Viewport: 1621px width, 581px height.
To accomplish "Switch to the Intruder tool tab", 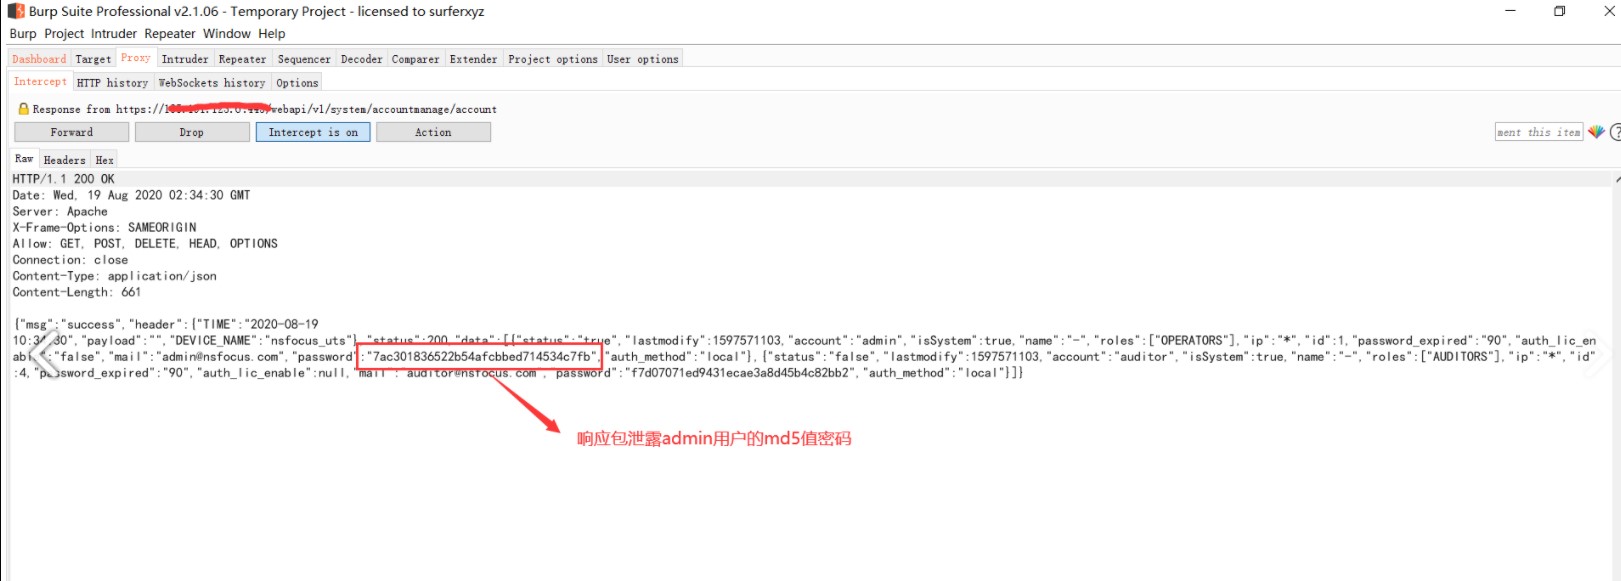I will pyautogui.click(x=185, y=59).
